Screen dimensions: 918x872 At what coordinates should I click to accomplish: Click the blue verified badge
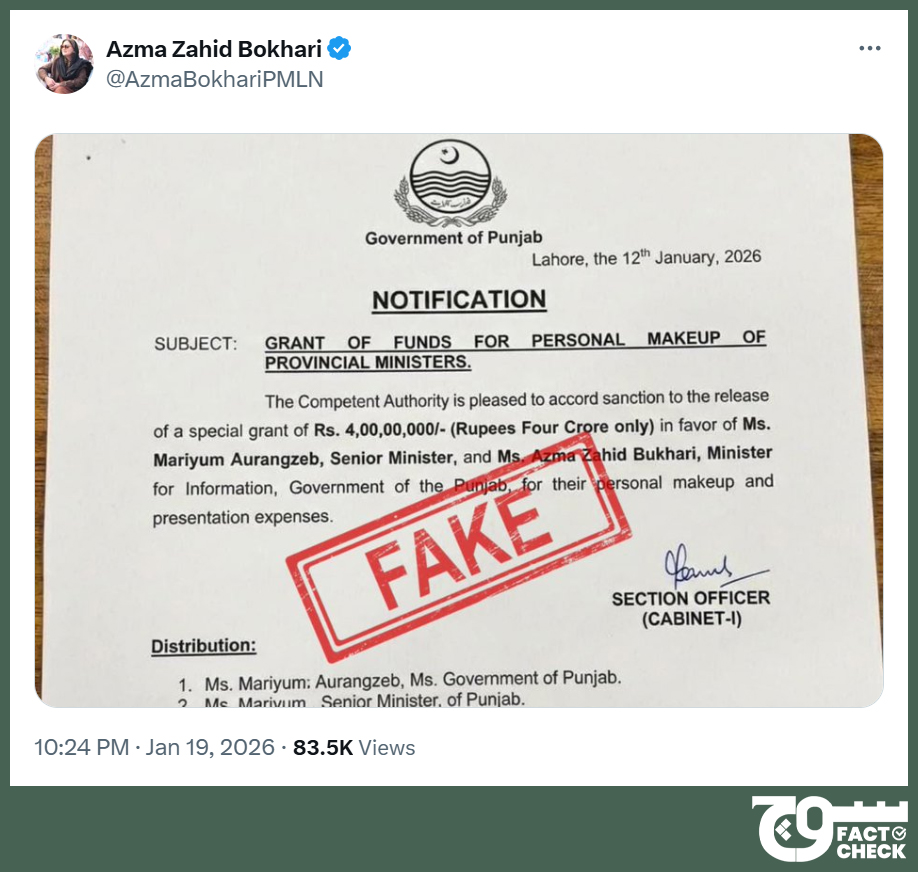(339, 49)
